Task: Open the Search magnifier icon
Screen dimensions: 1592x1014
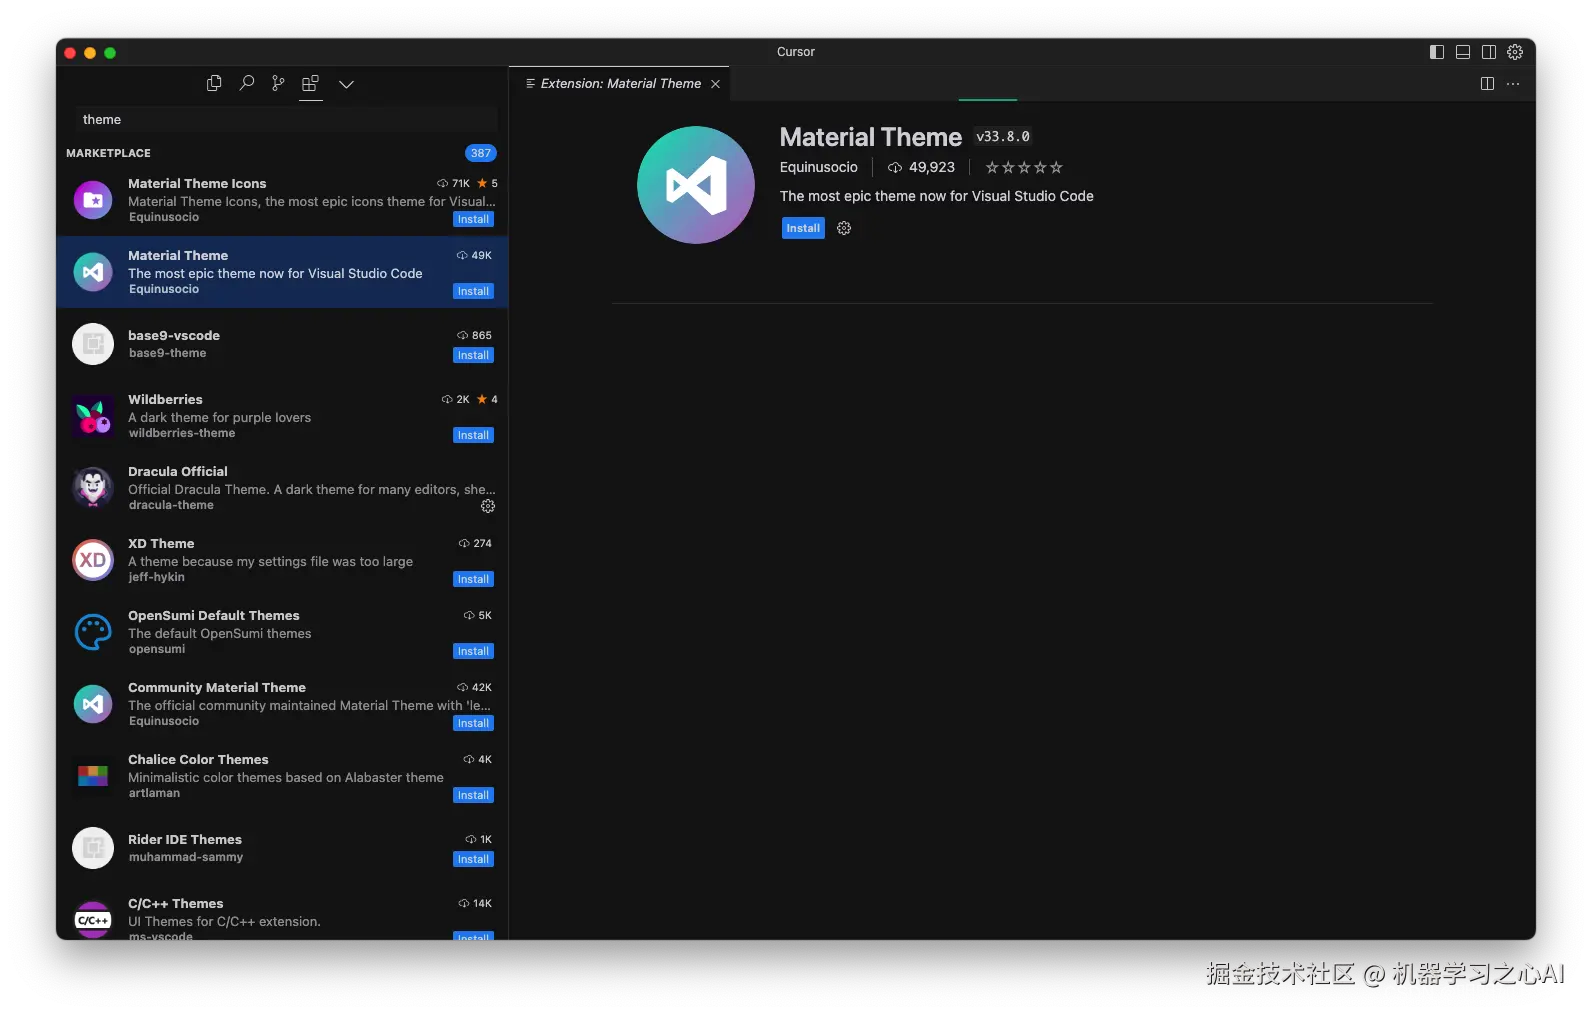Action: tap(246, 84)
